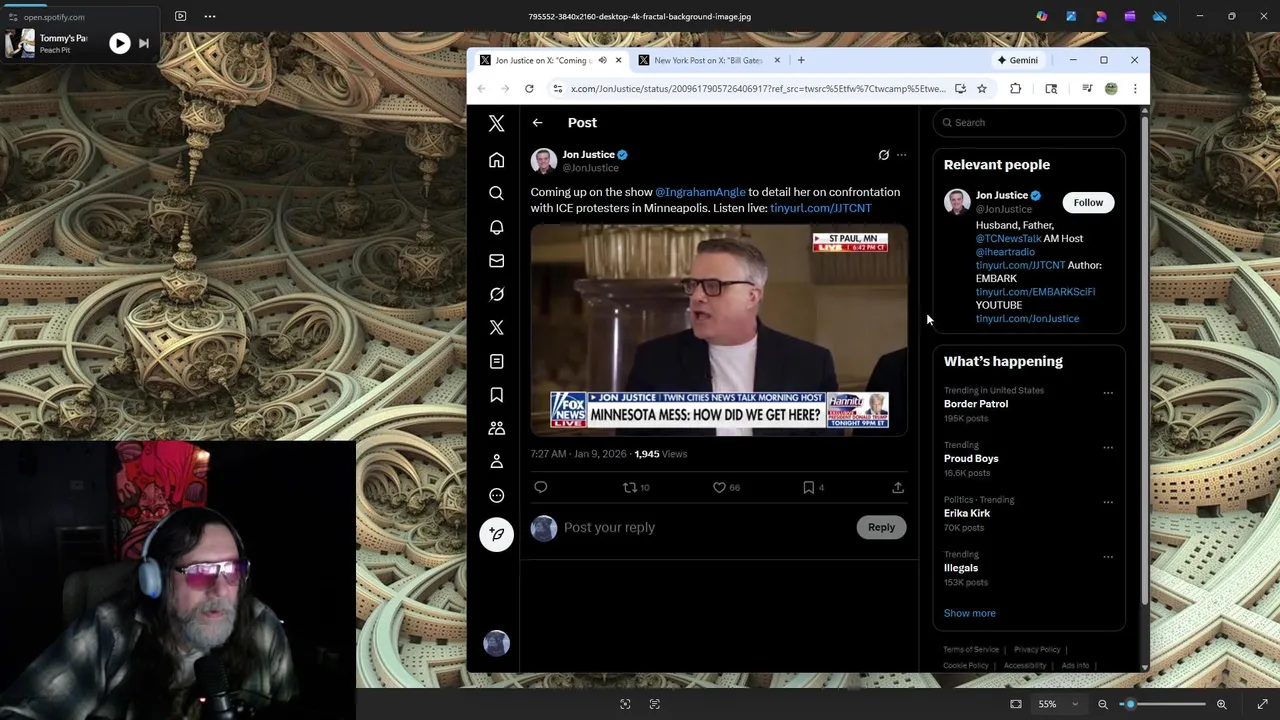Image resolution: width=1280 pixels, height=720 pixels.
Task: Open Grok explain icon on post
Action: tap(883, 155)
